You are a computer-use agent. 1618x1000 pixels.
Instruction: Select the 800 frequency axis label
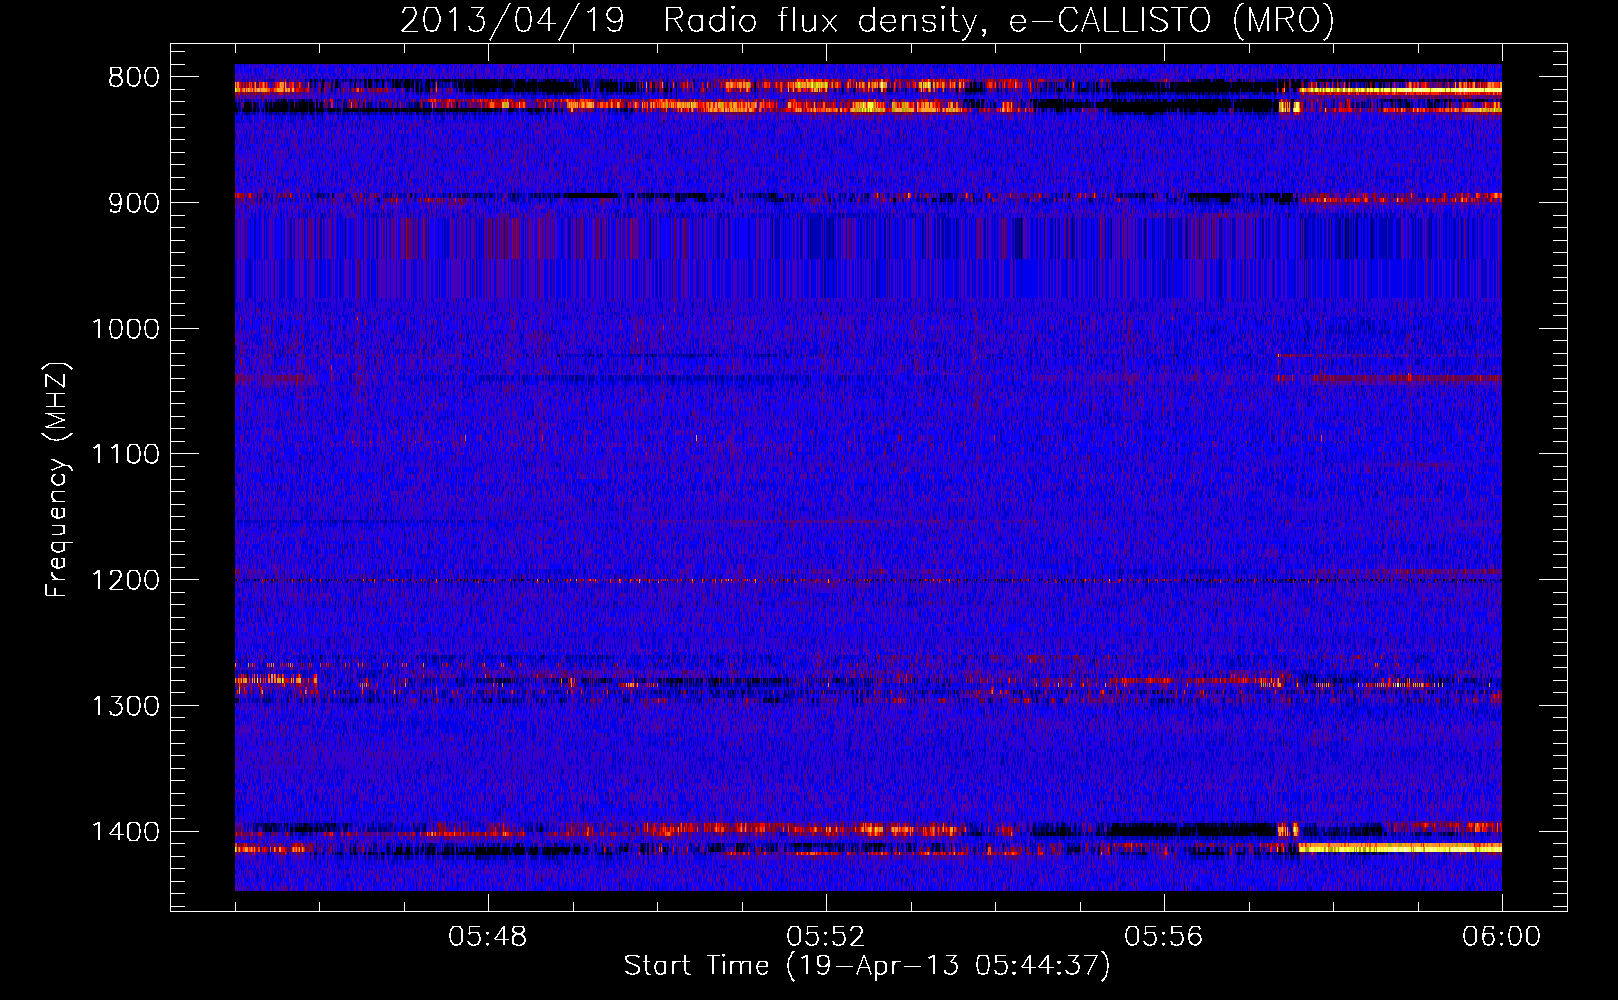134,78
